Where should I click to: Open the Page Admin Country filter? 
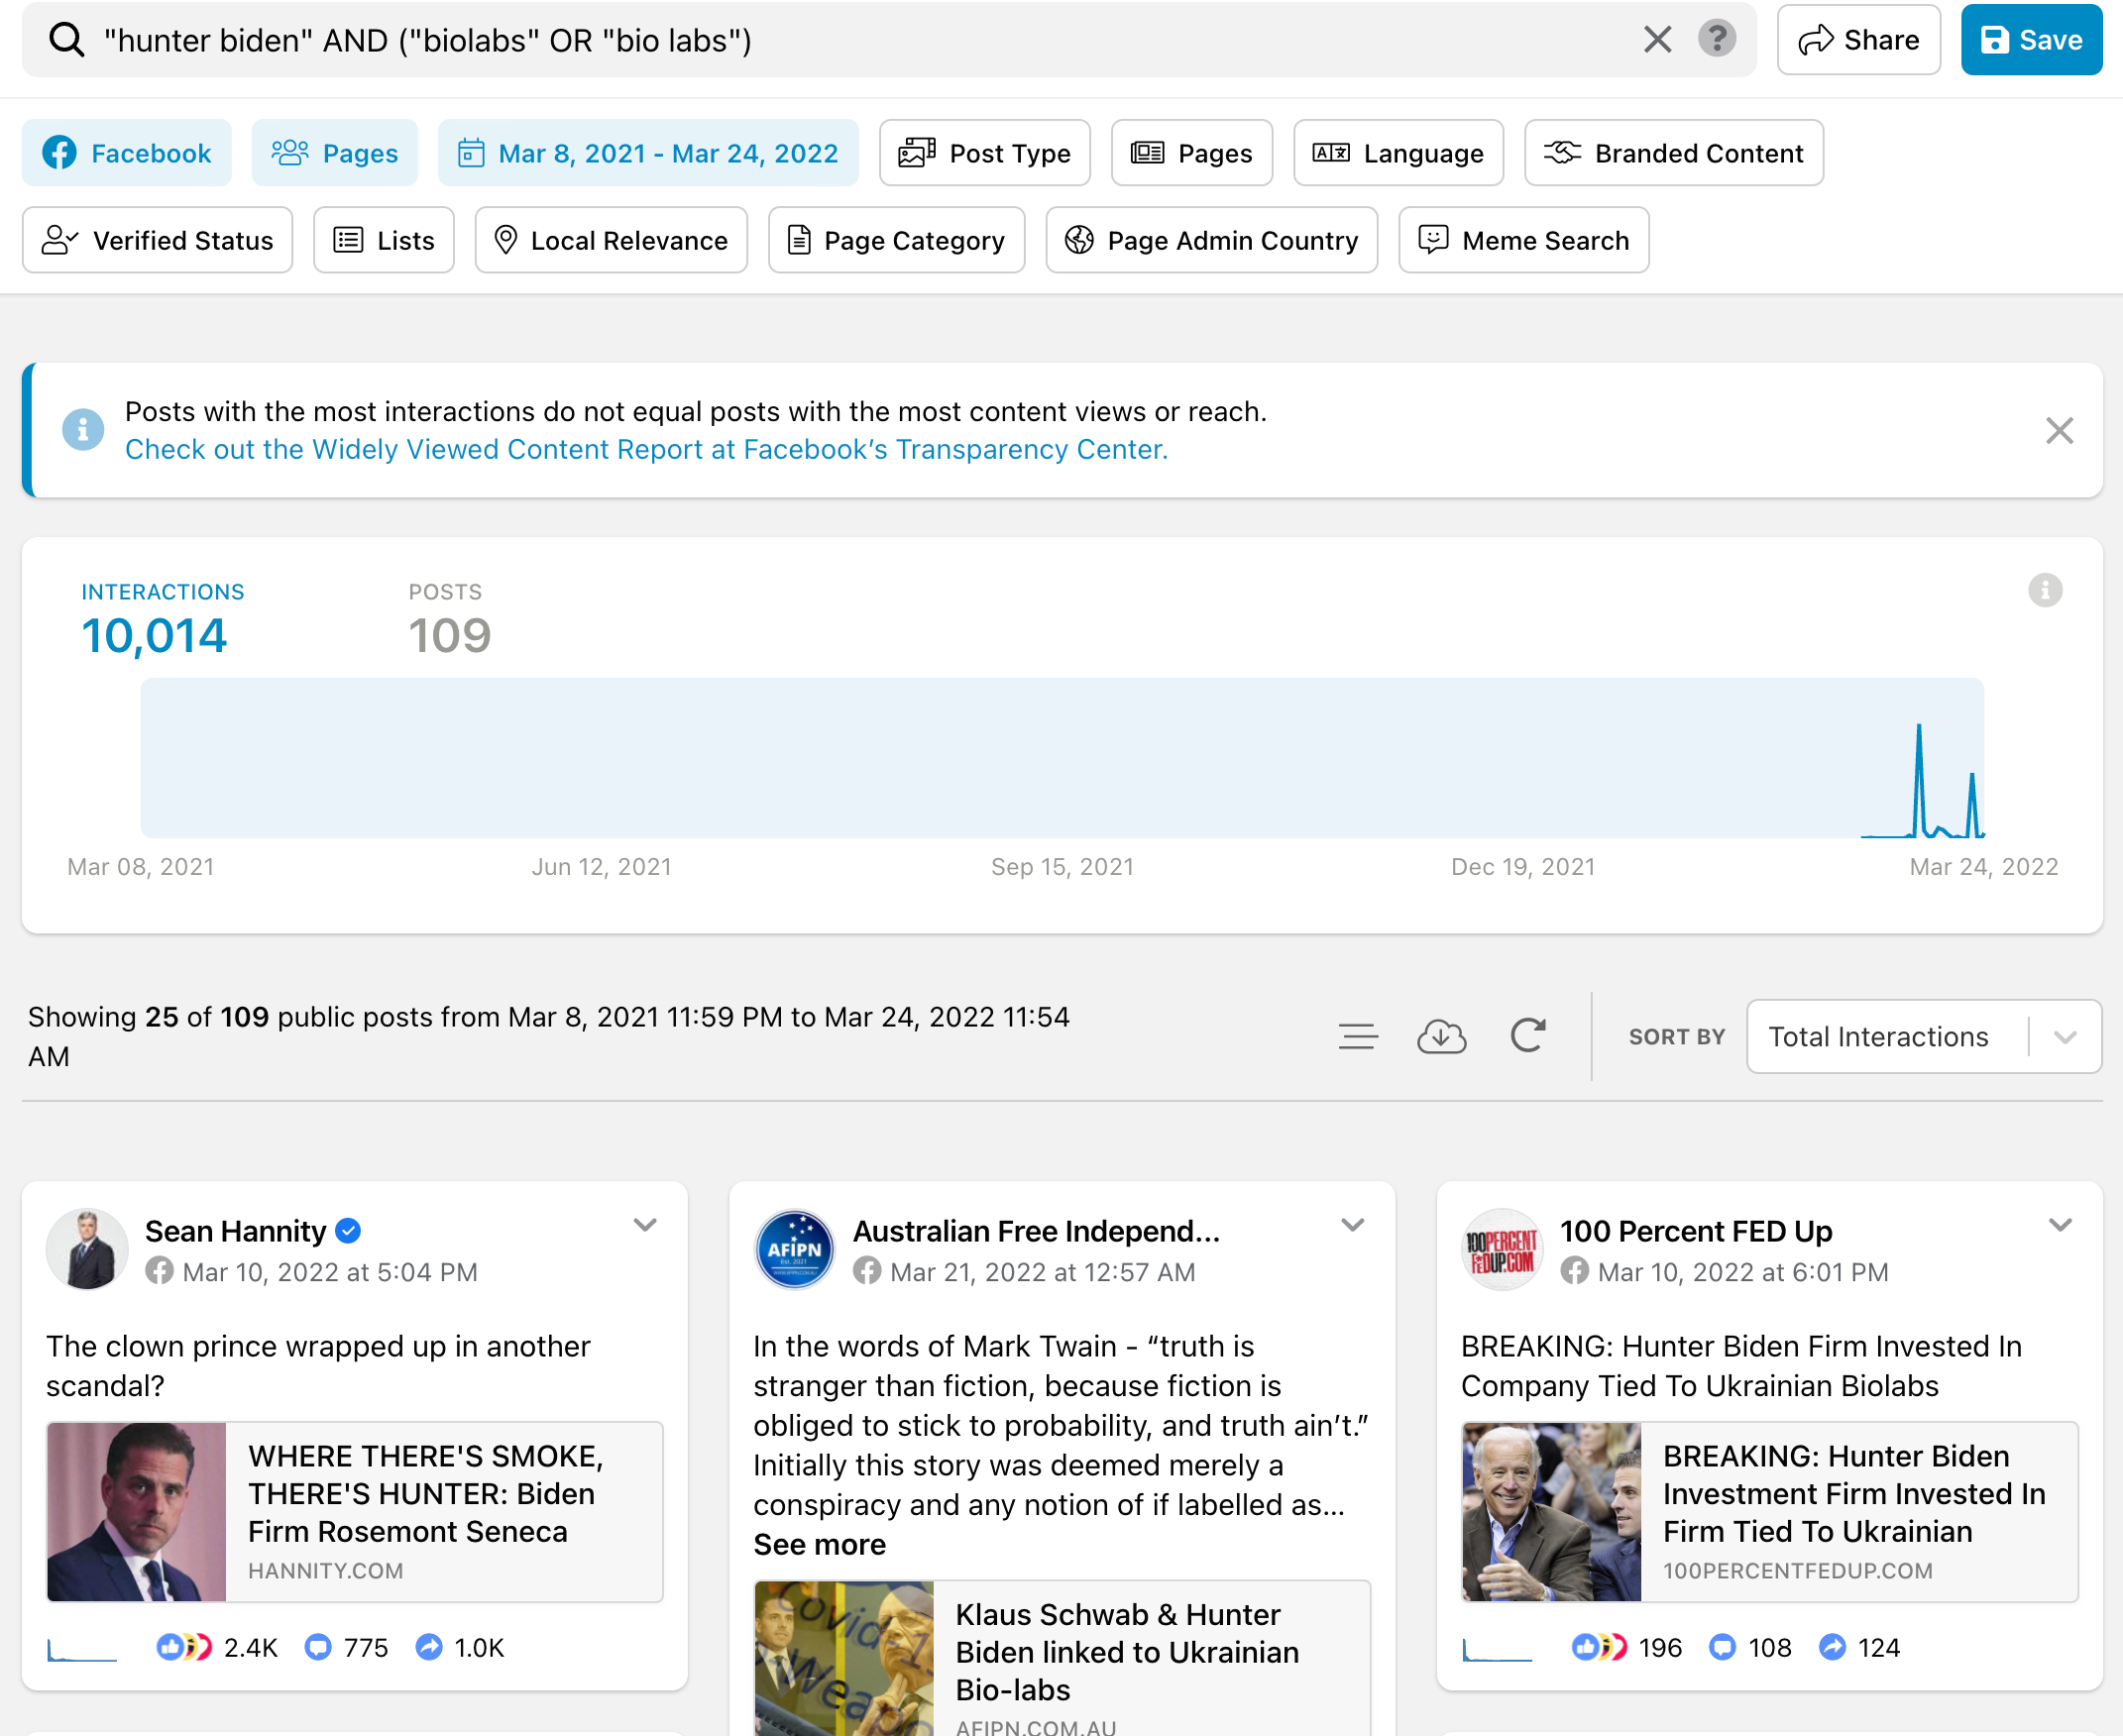pyautogui.click(x=1212, y=240)
